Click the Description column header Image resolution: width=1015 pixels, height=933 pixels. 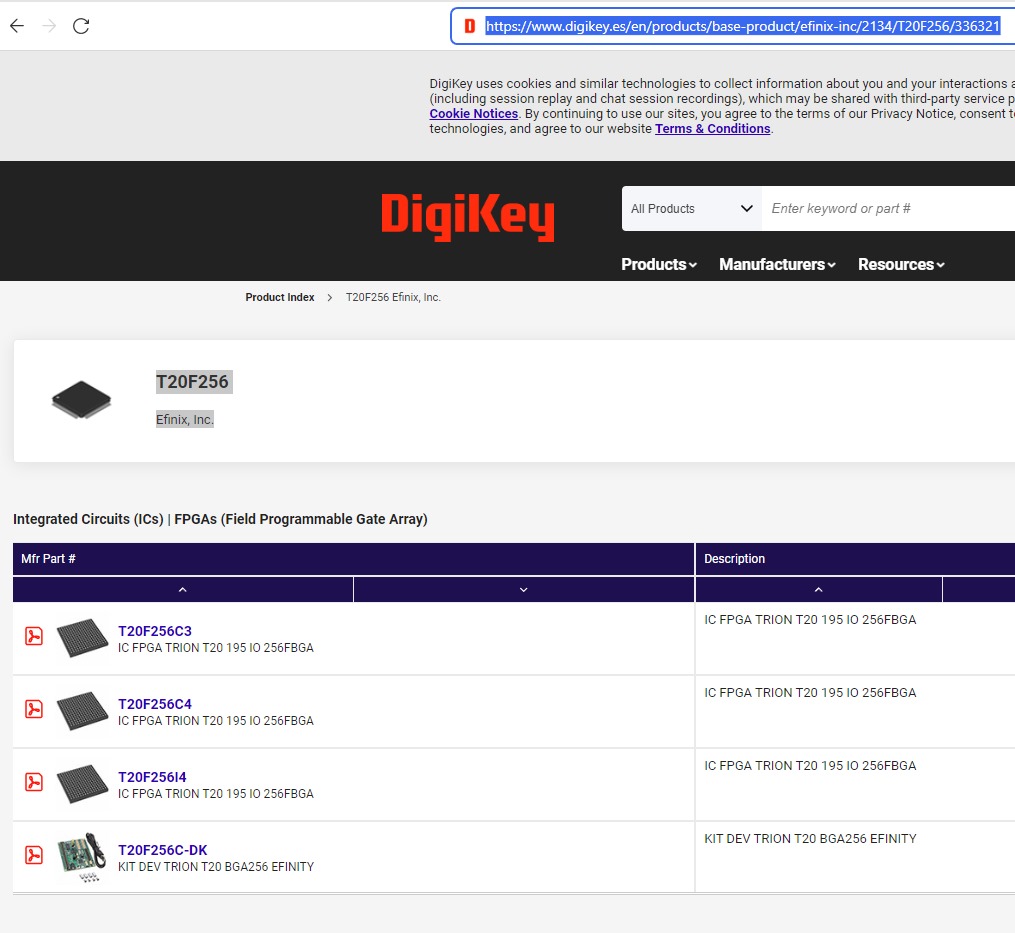coord(855,559)
